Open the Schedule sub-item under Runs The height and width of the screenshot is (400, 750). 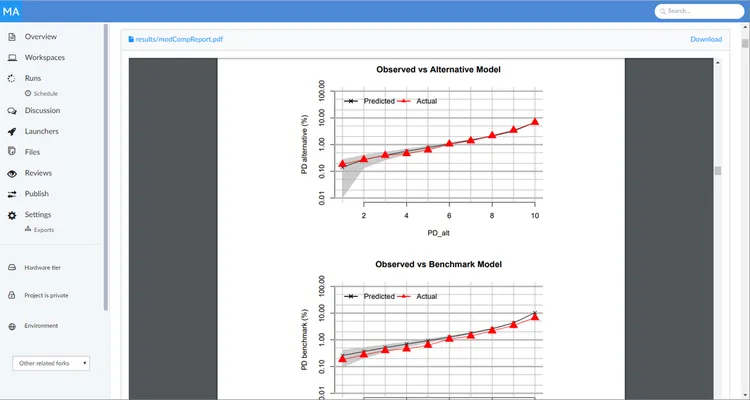point(45,94)
